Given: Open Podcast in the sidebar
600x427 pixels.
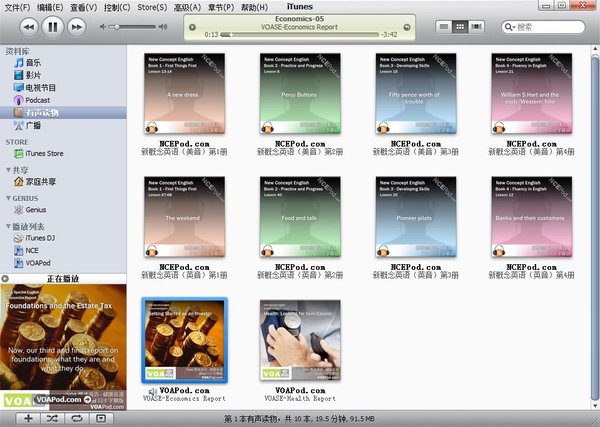Looking at the screenshot, I should point(38,100).
